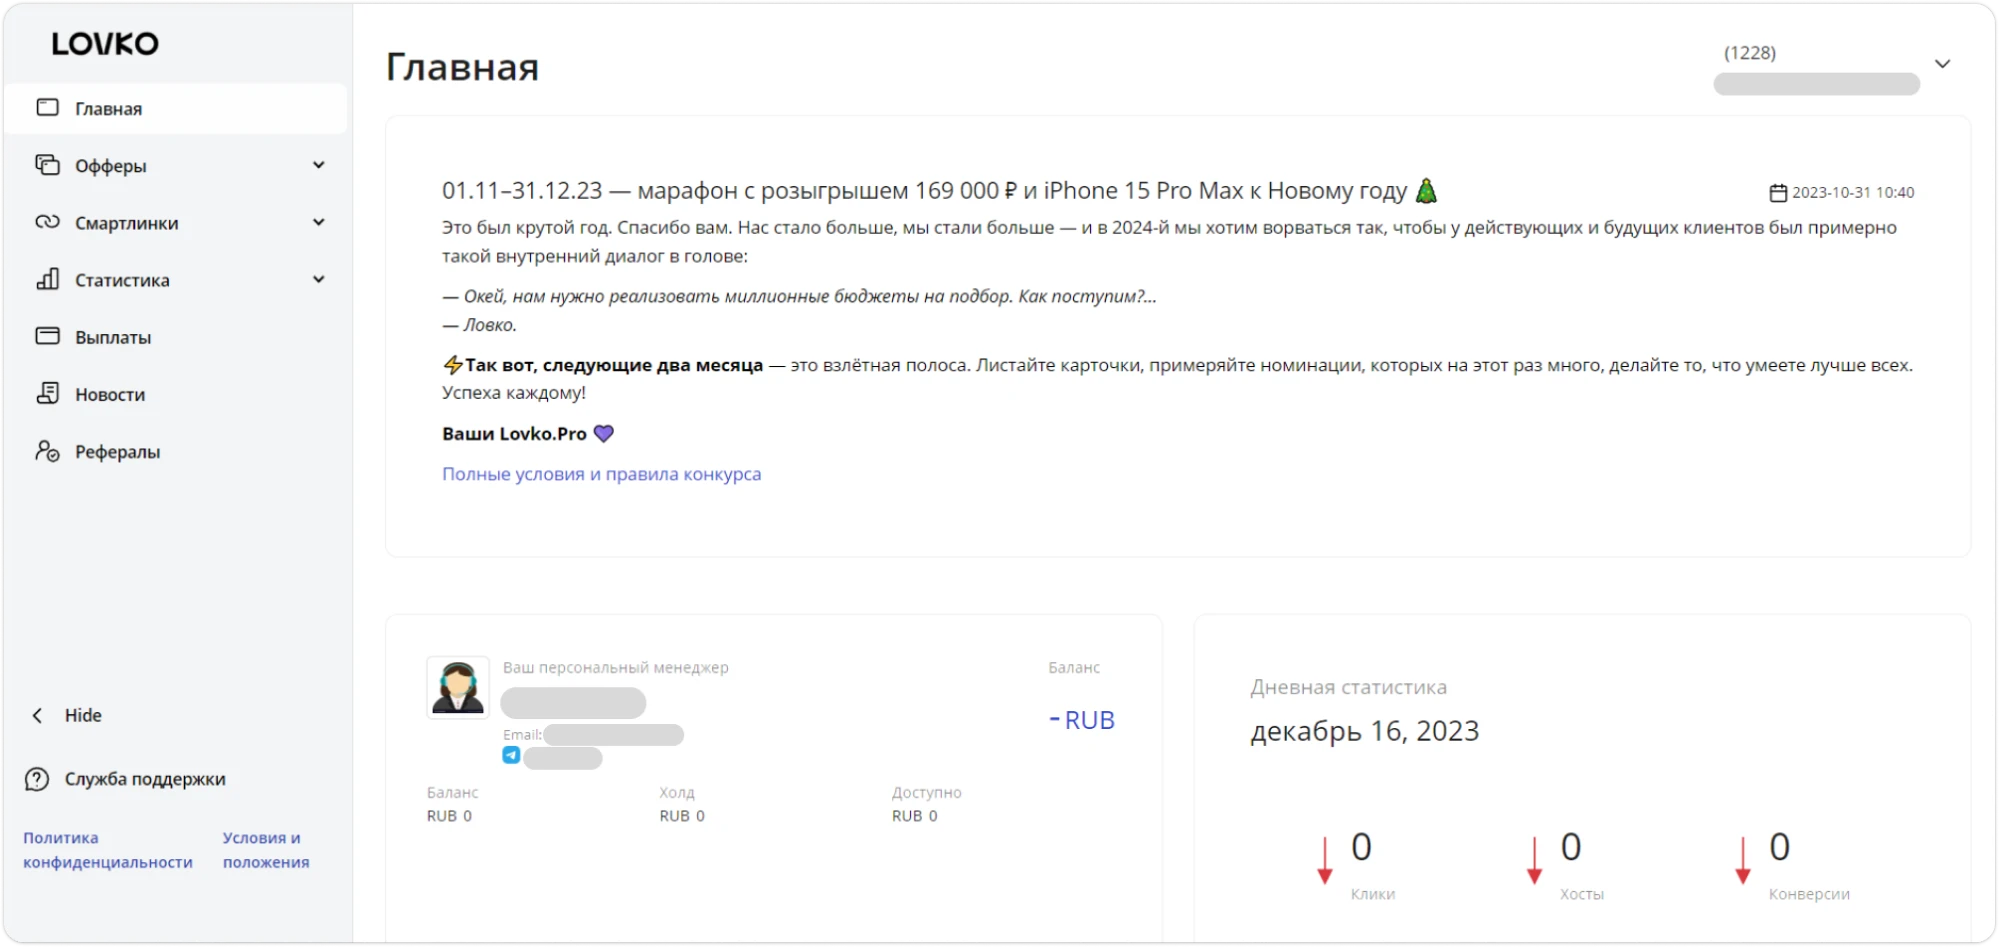Click the Главная sidebar icon
The image size is (1999, 947).
tap(48, 107)
